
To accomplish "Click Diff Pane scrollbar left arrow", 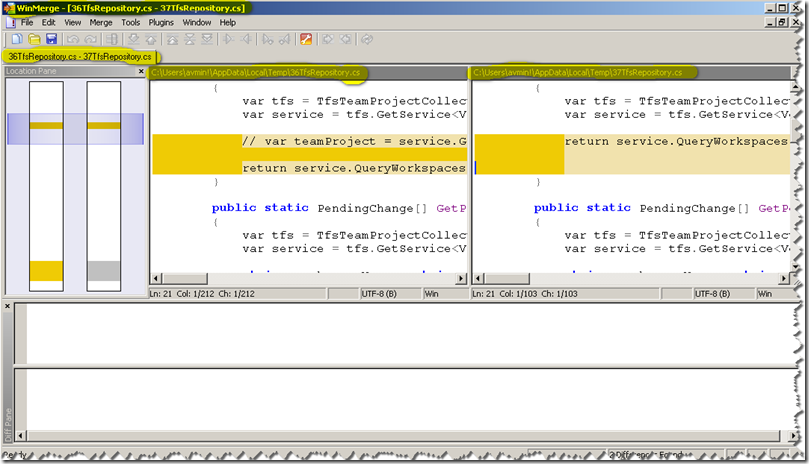I will pyautogui.click(x=20, y=436).
